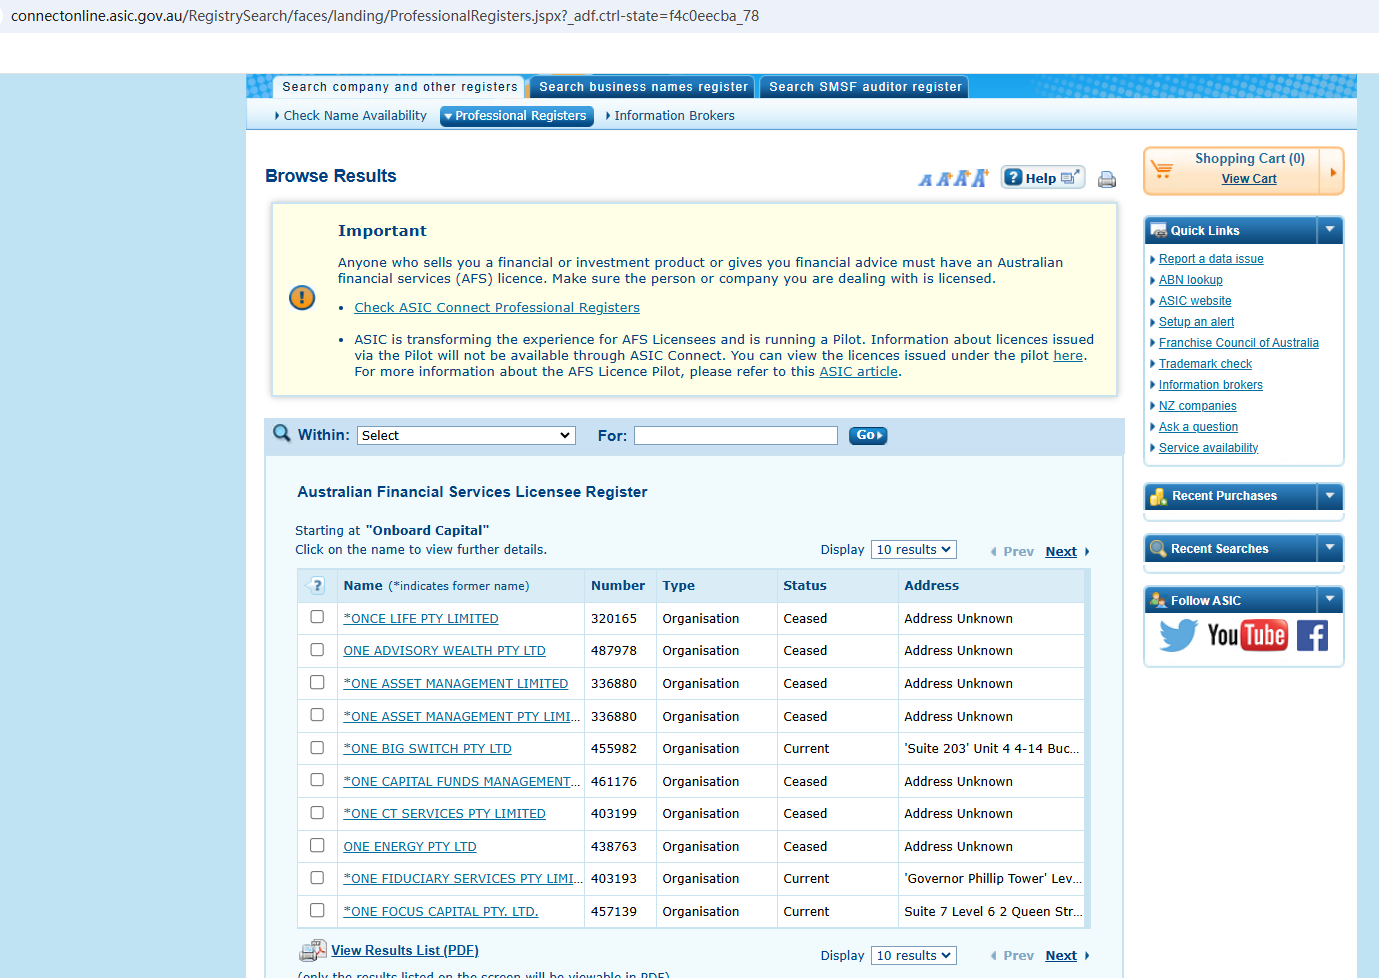Click the View Cart link
The width and height of the screenshot is (1379, 978).
pyautogui.click(x=1249, y=179)
